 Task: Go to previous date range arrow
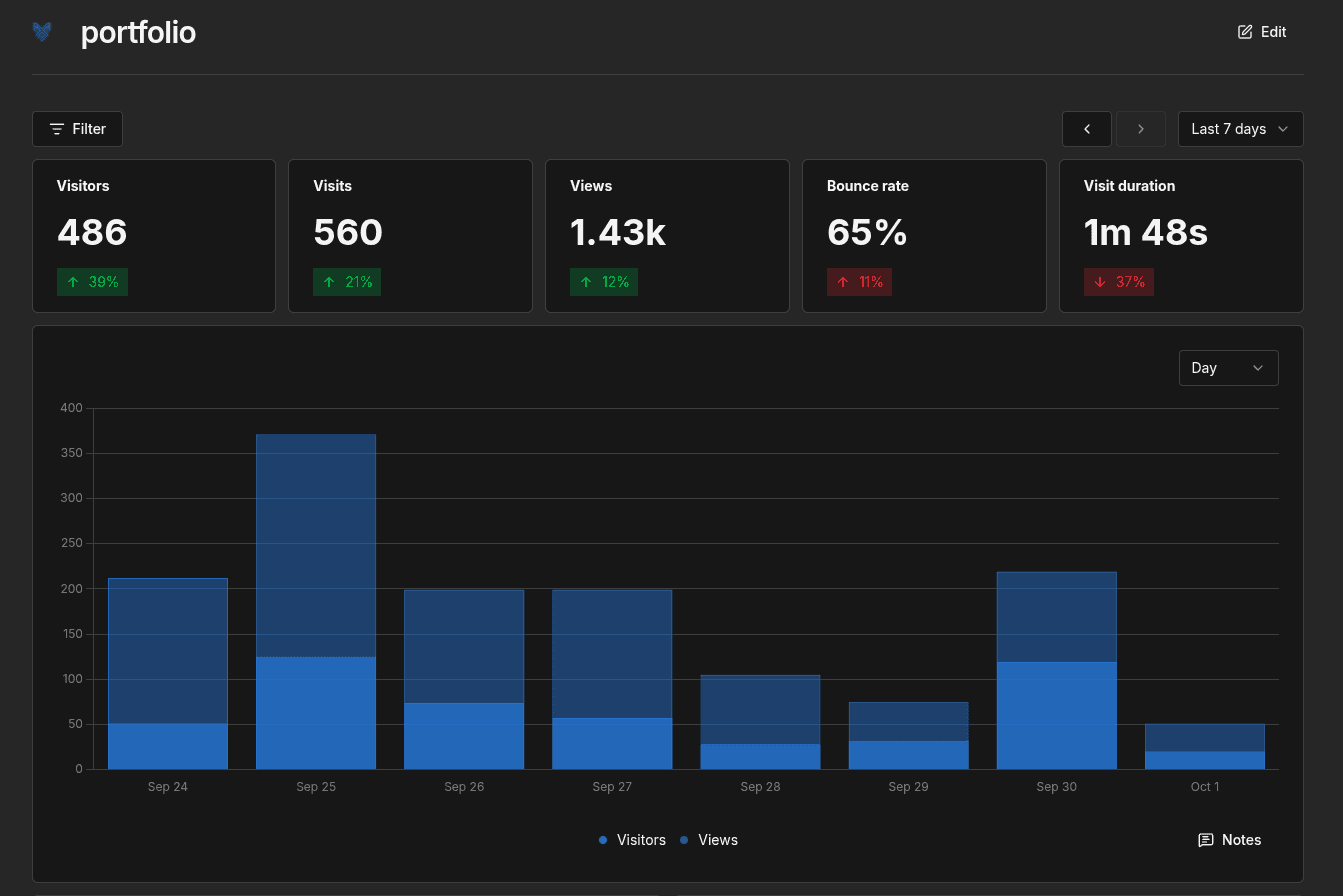1087,129
